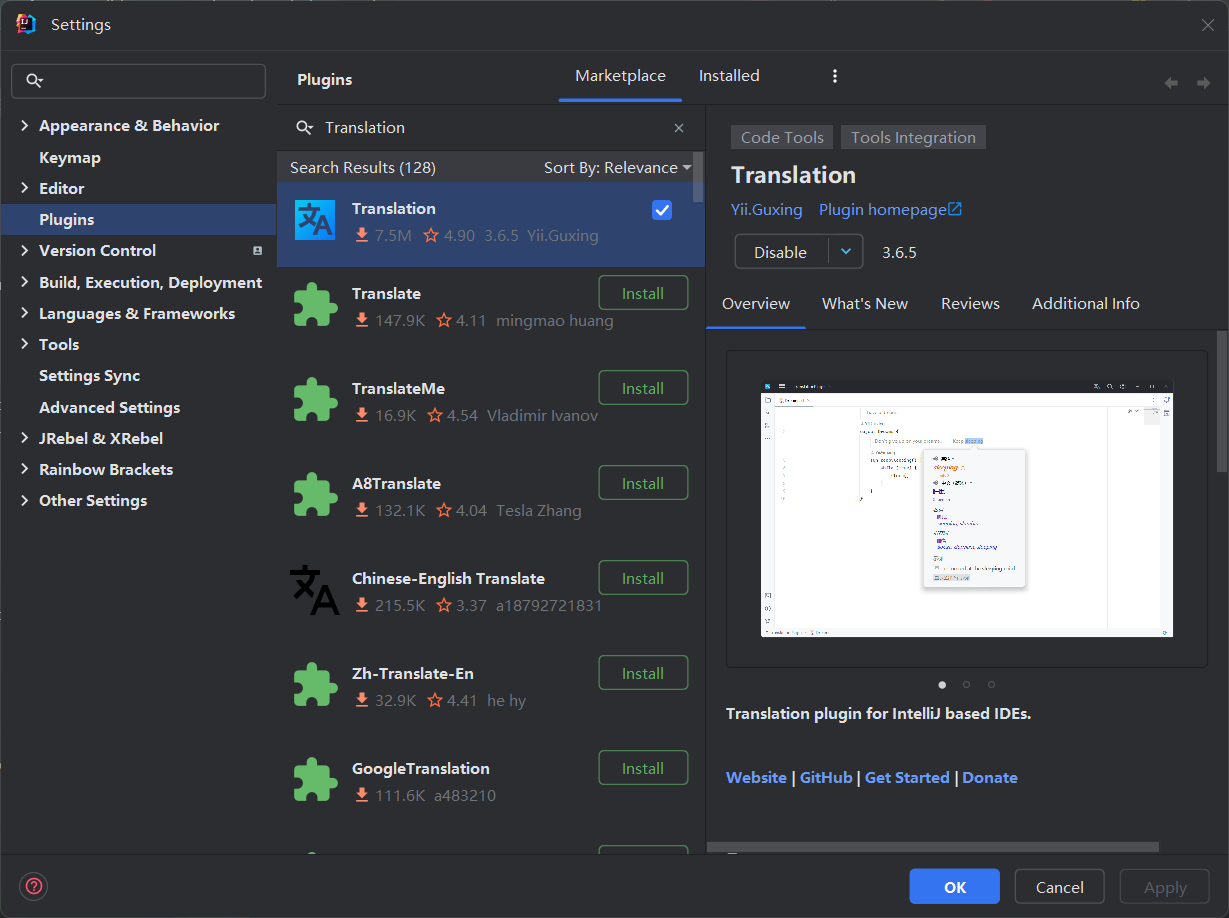Open the plugins options three-dot menu
This screenshot has width=1229, height=918.
tap(835, 76)
